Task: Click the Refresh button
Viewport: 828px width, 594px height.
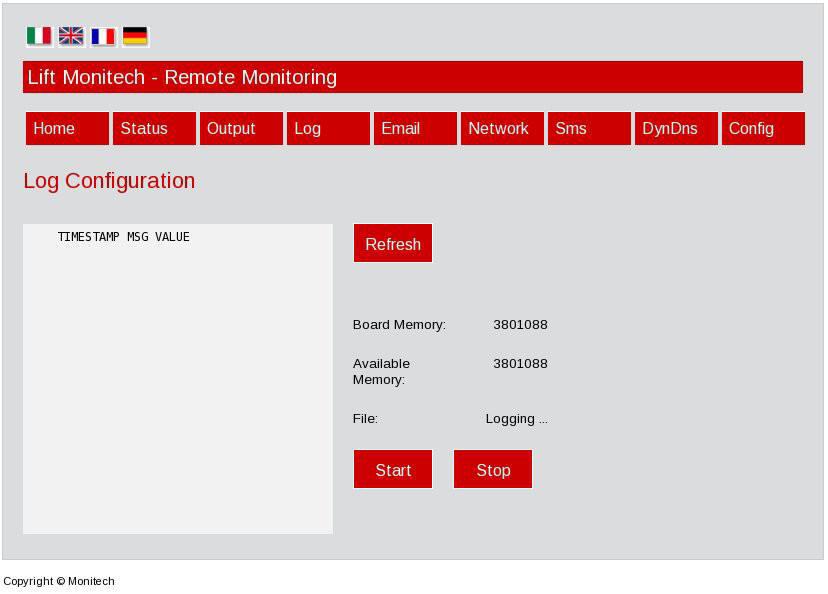Action: [393, 243]
